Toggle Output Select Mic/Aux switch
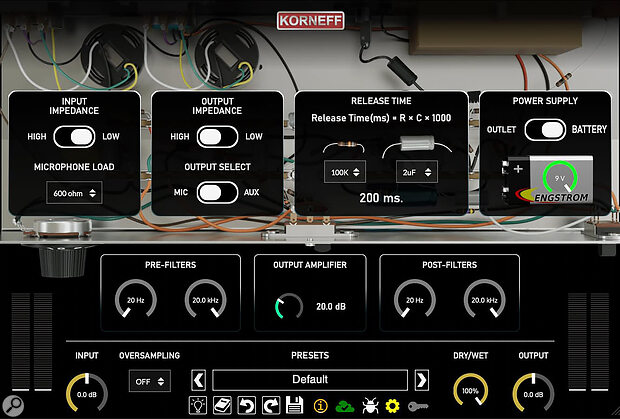The height and width of the screenshot is (419, 620). point(217,193)
